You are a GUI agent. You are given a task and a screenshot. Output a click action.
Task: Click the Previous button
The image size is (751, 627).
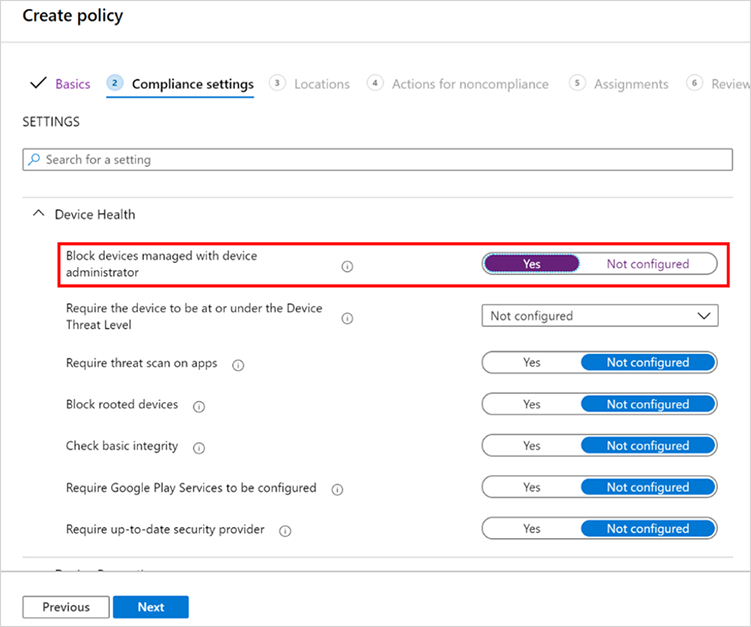tap(66, 607)
